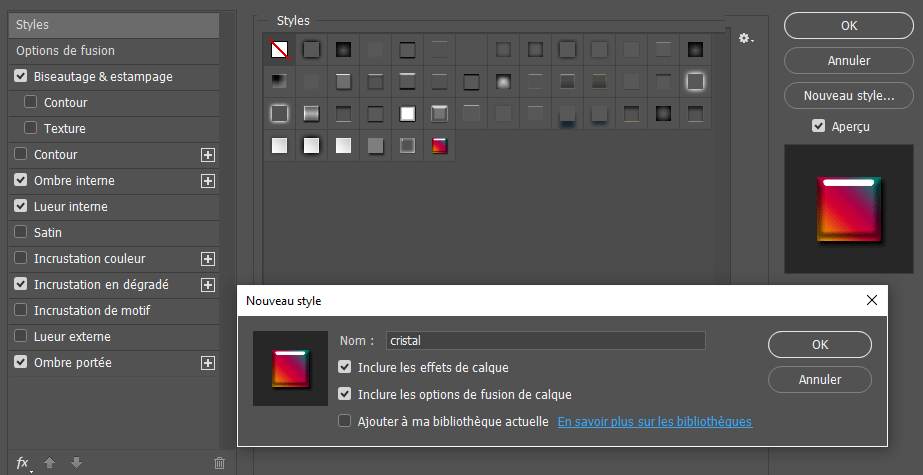
Task: Add another Incrustation en dégradé plus icon
Action: pyautogui.click(x=208, y=285)
